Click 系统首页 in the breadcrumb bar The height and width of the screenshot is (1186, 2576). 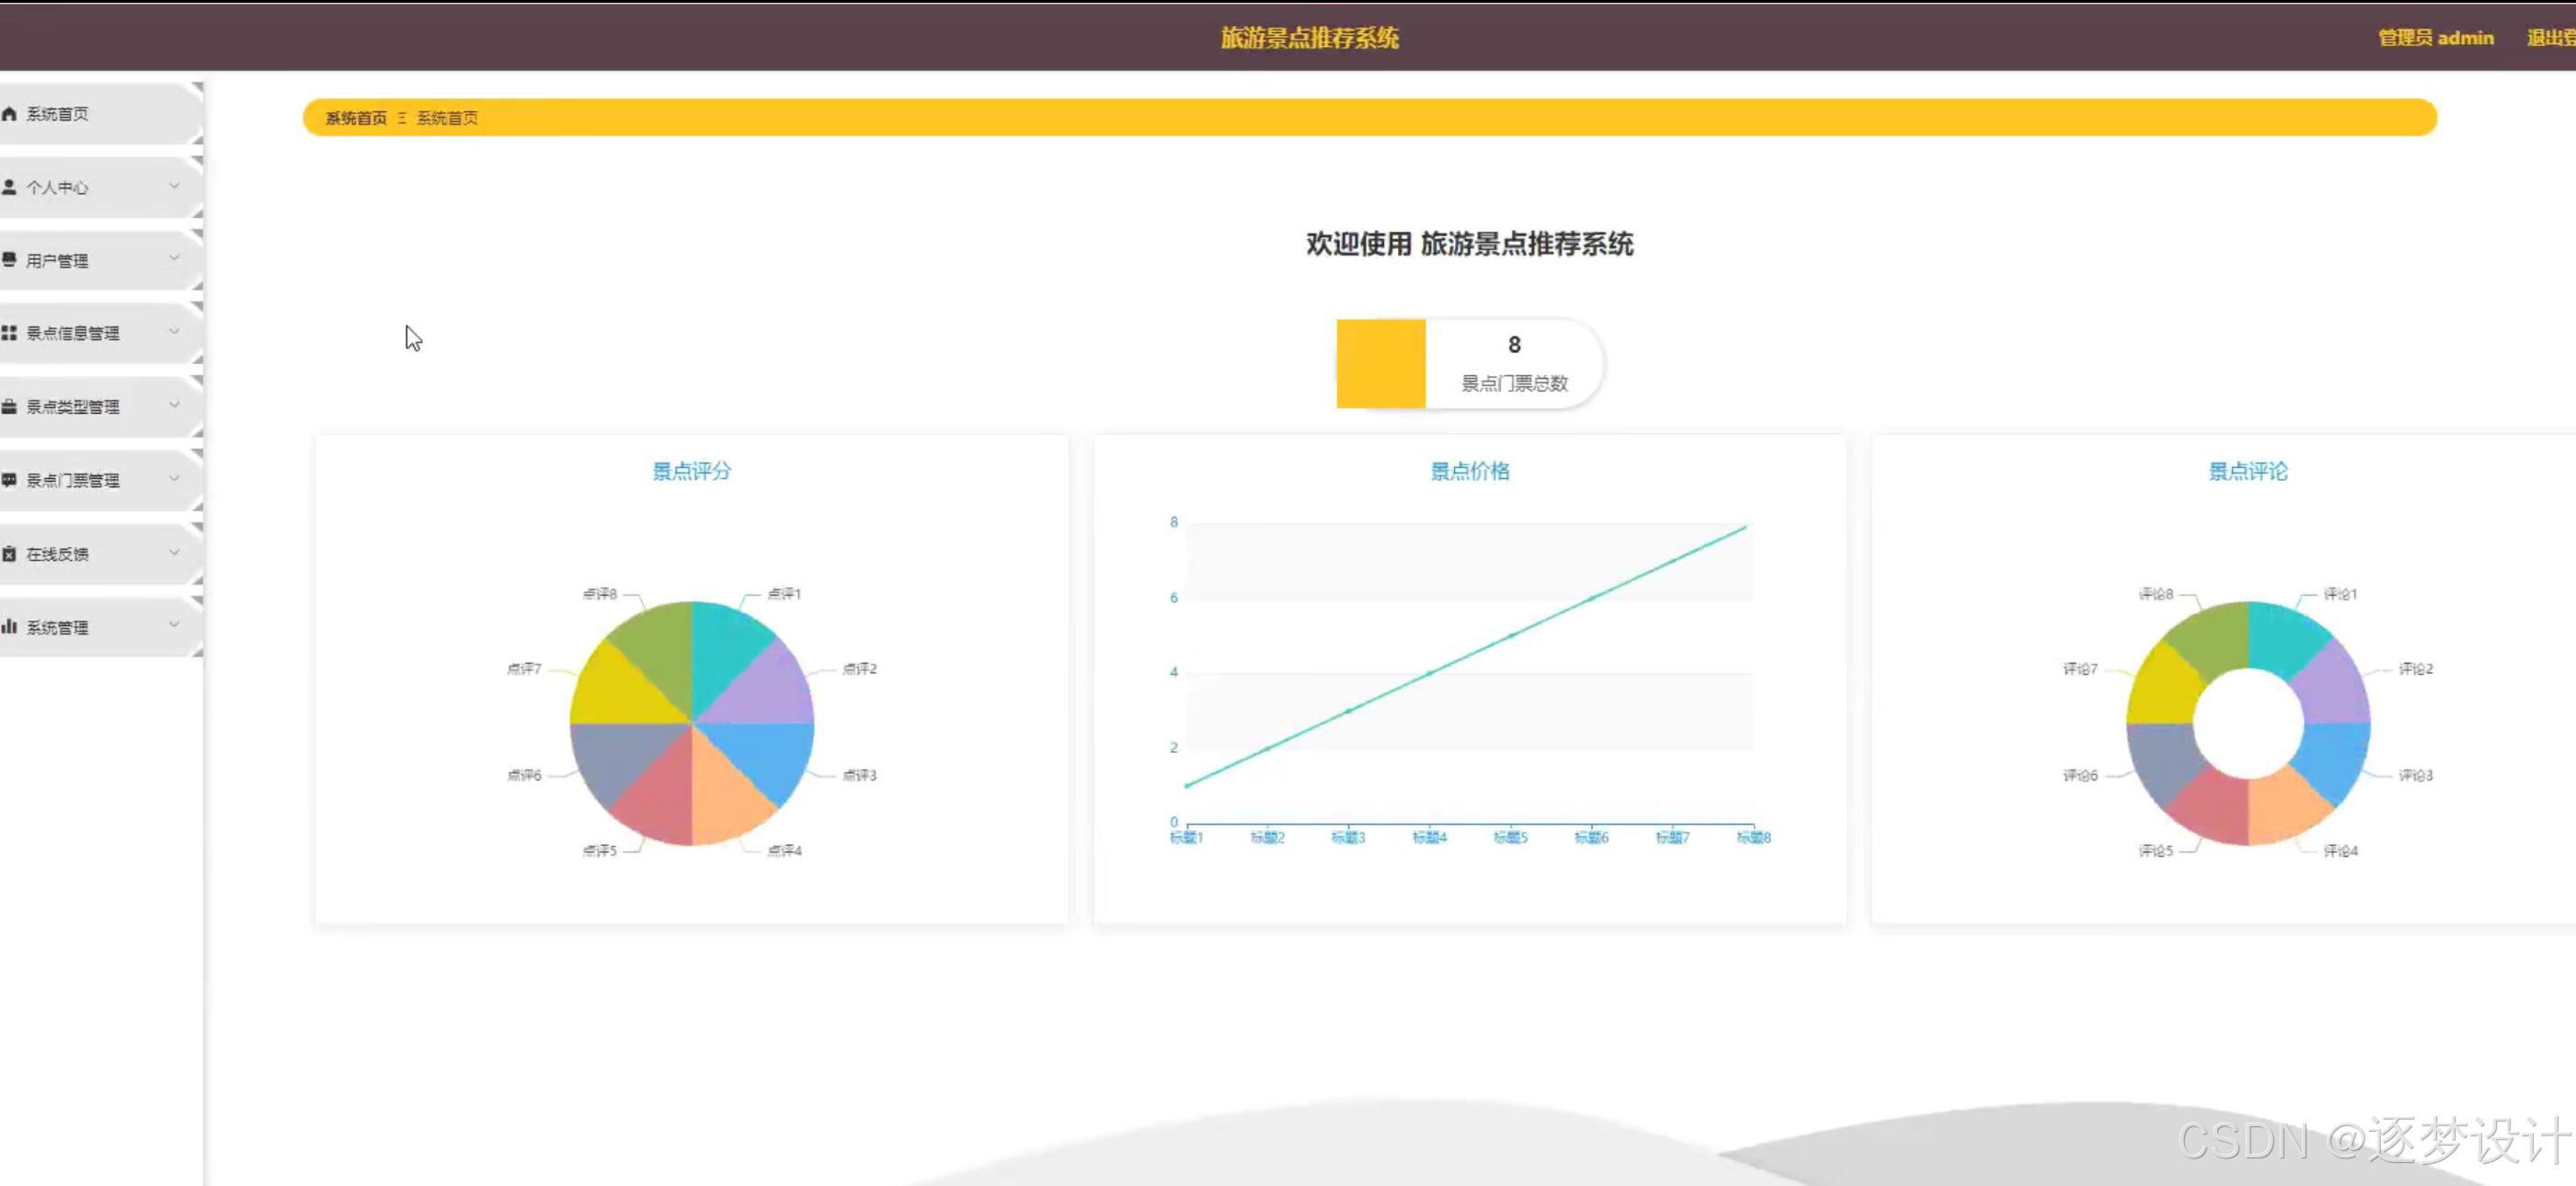click(355, 117)
